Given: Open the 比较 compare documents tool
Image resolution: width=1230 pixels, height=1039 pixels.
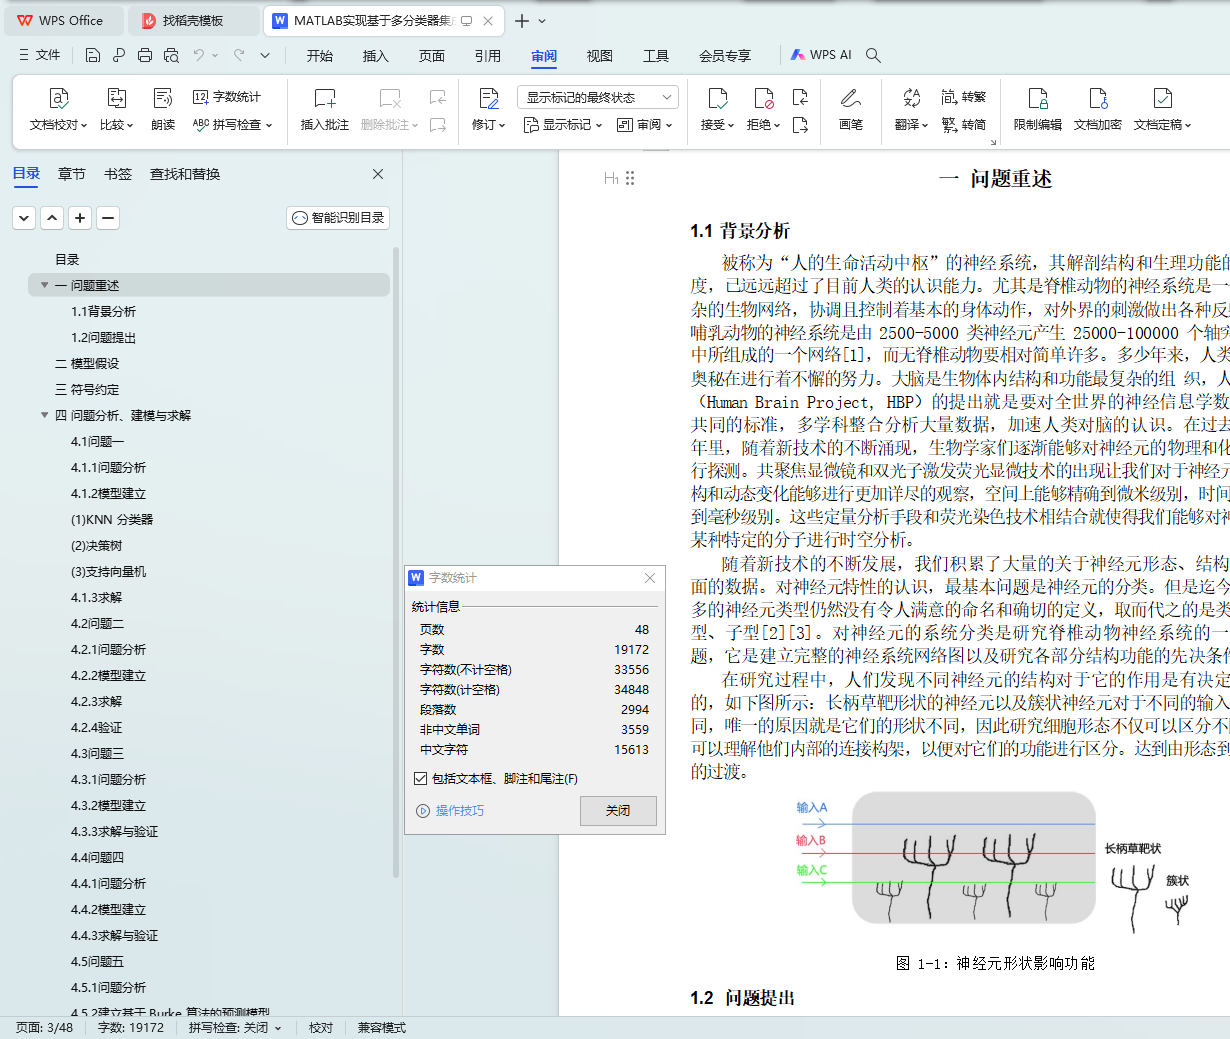Looking at the screenshot, I should coord(116,110).
